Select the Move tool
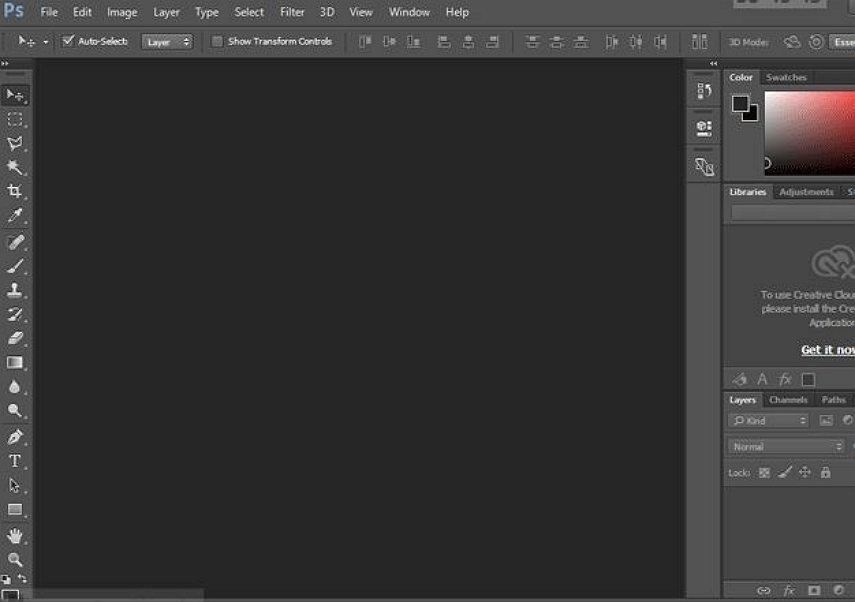 [x=15, y=95]
